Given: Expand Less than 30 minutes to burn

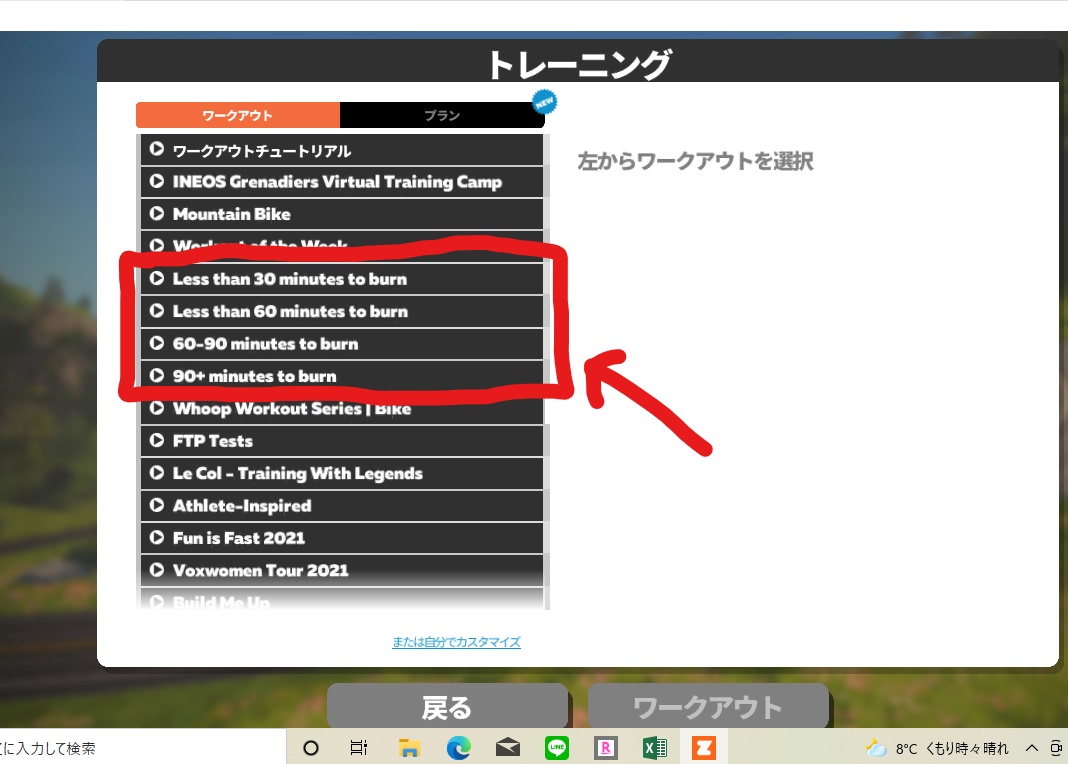Looking at the screenshot, I should [342, 278].
